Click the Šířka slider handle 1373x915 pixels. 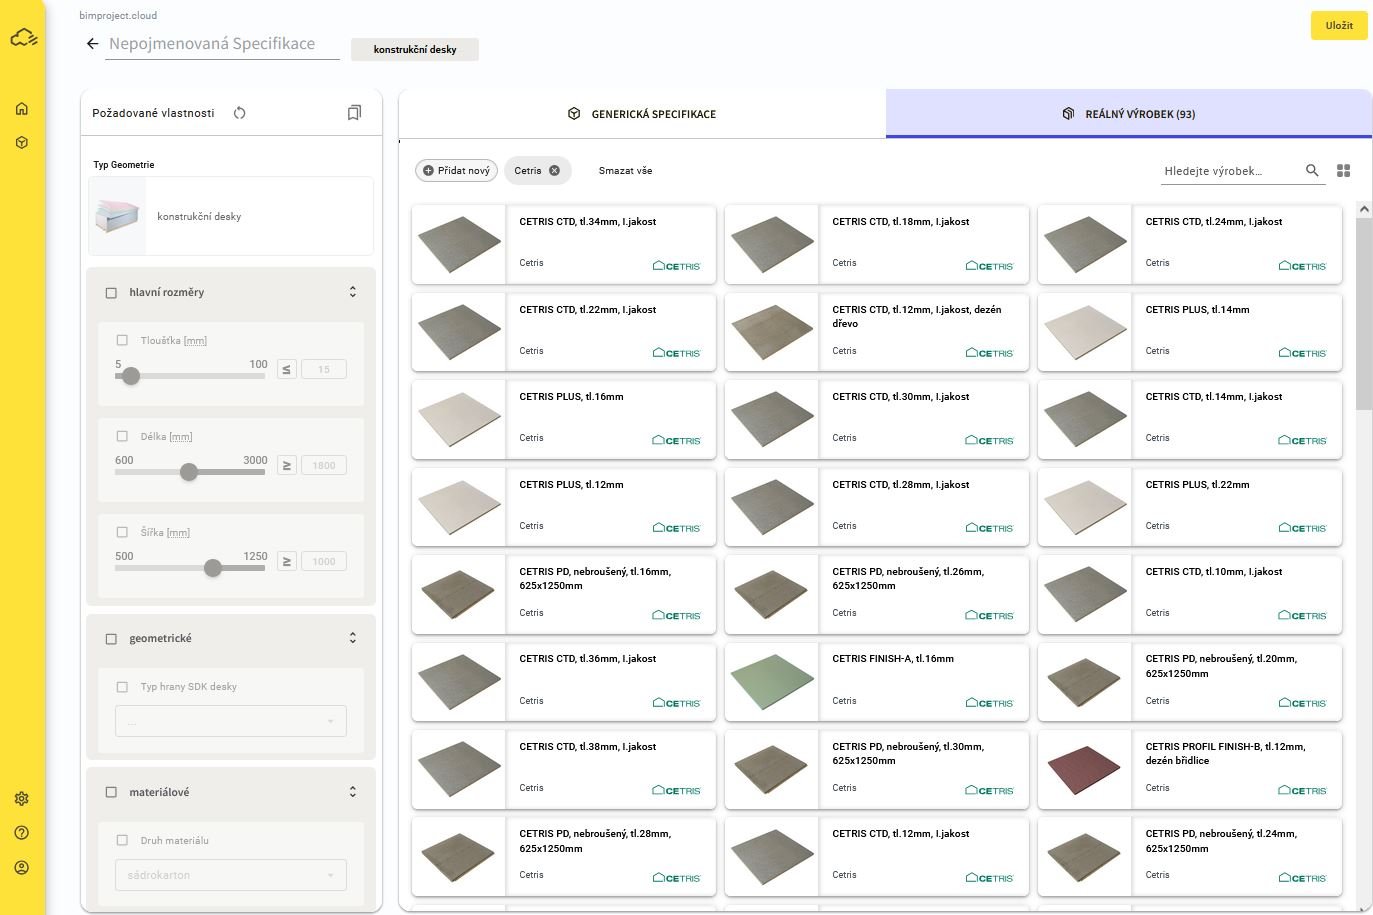213,568
